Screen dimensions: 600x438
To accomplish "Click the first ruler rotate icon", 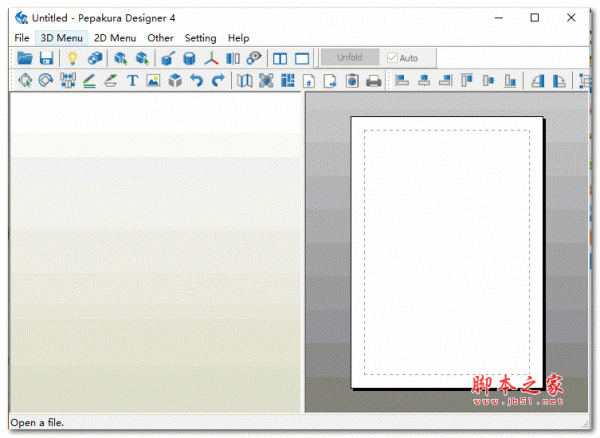I will pyautogui.click(x=538, y=81).
